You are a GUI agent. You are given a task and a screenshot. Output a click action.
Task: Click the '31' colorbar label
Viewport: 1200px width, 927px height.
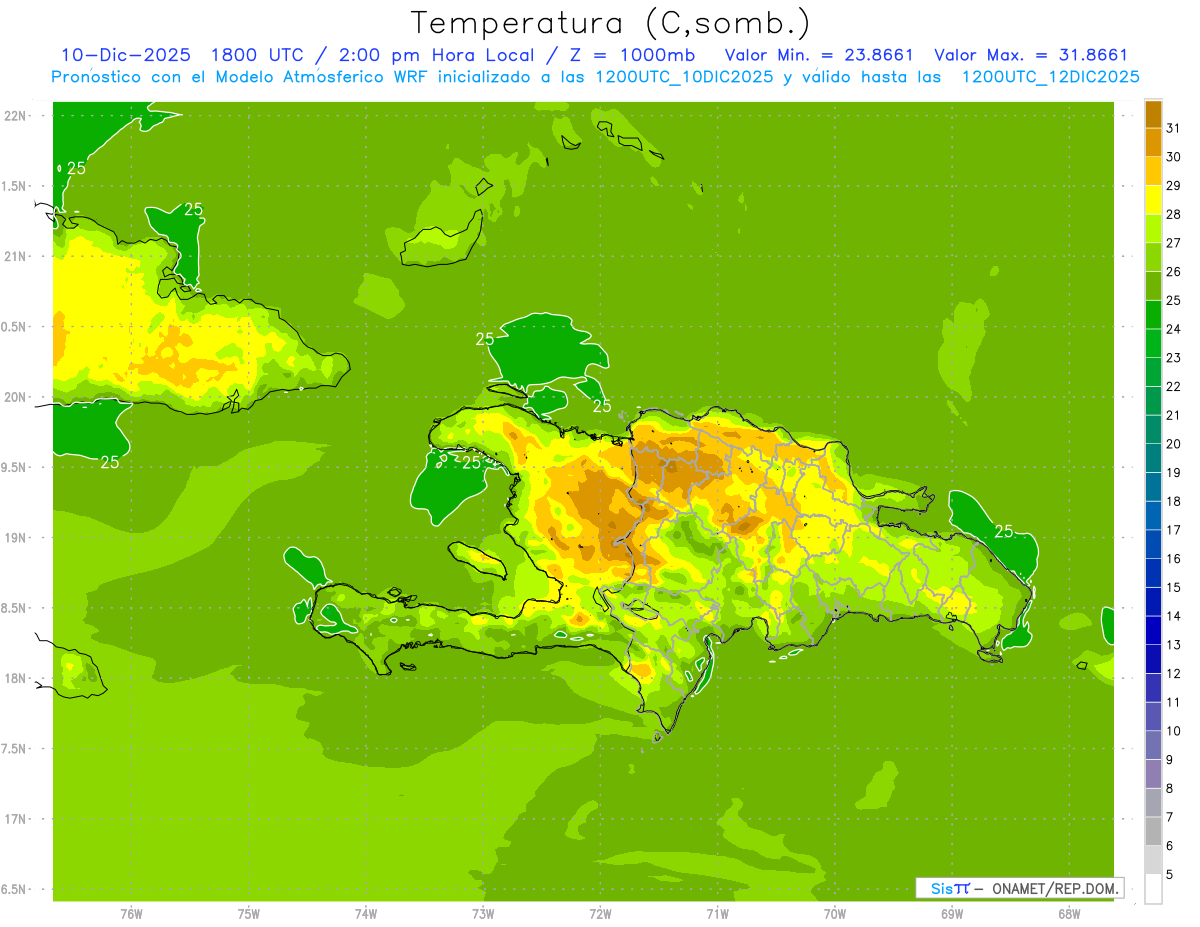(x=1173, y=128)
